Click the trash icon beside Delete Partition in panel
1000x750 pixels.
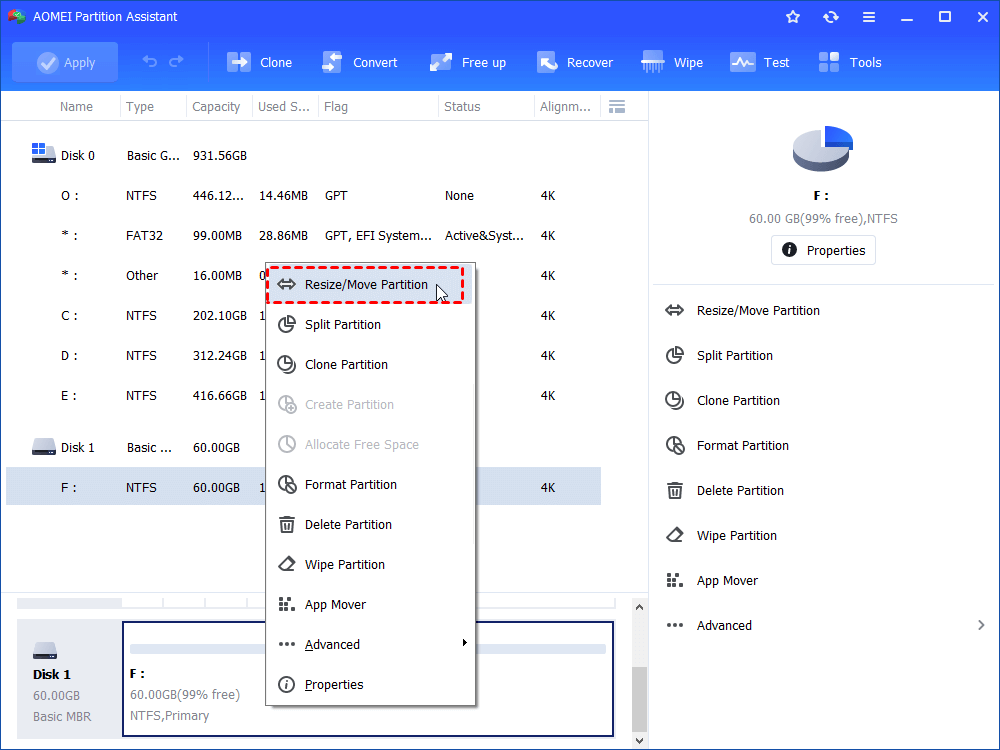coord(675,490)
